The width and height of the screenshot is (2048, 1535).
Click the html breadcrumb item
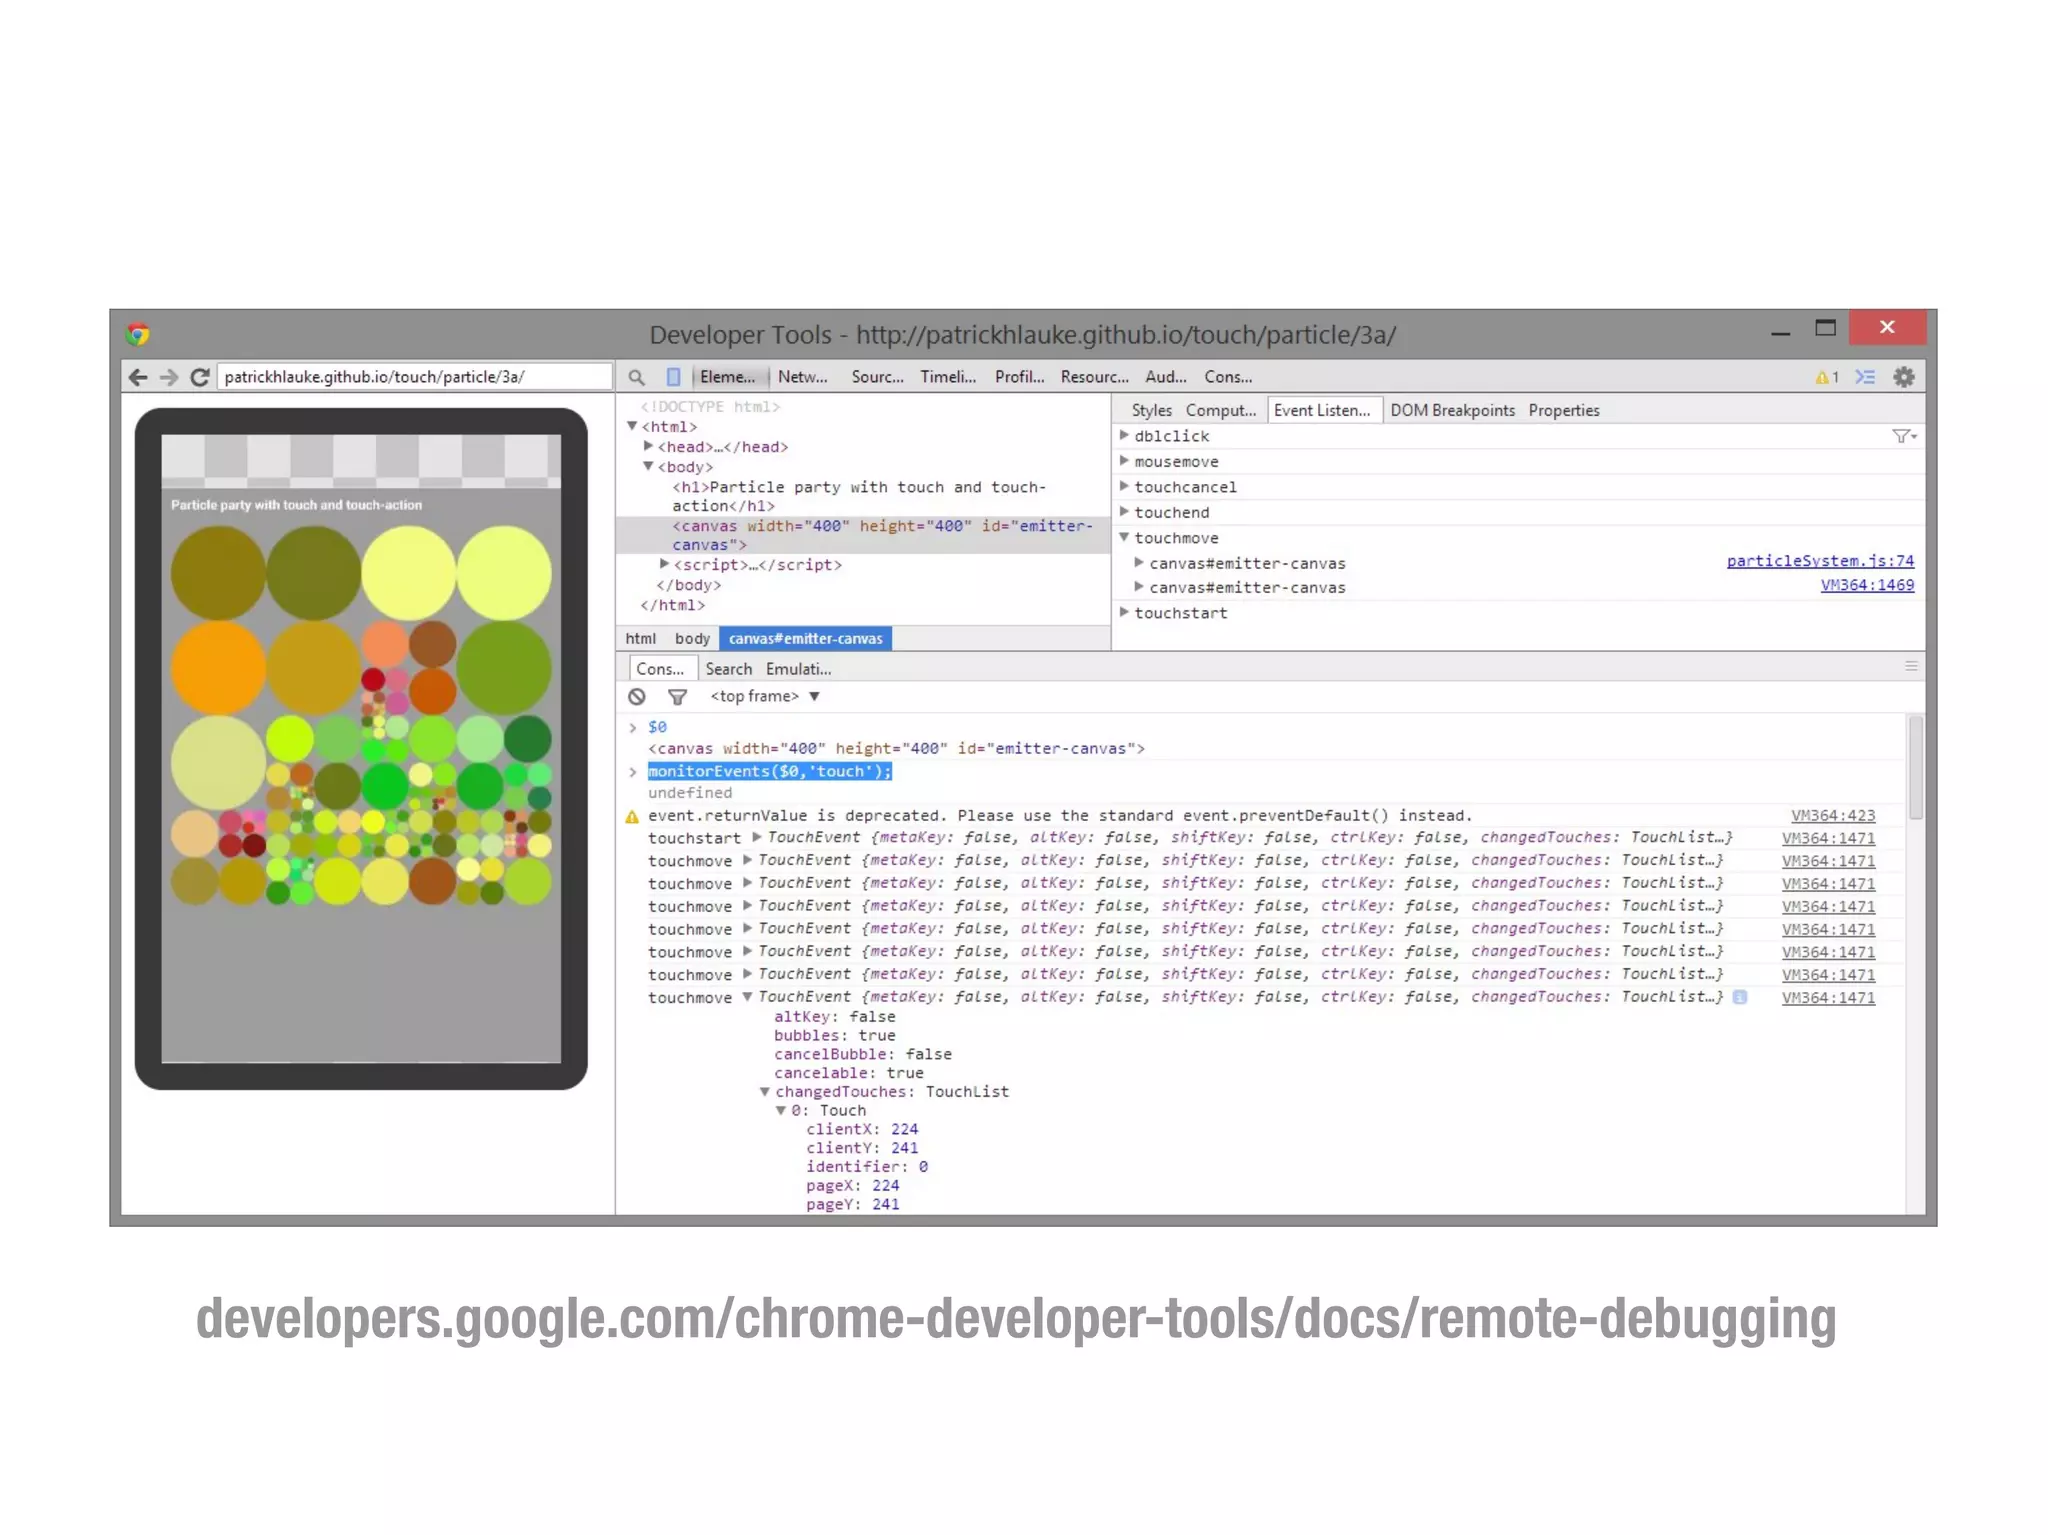pos(640,638)
